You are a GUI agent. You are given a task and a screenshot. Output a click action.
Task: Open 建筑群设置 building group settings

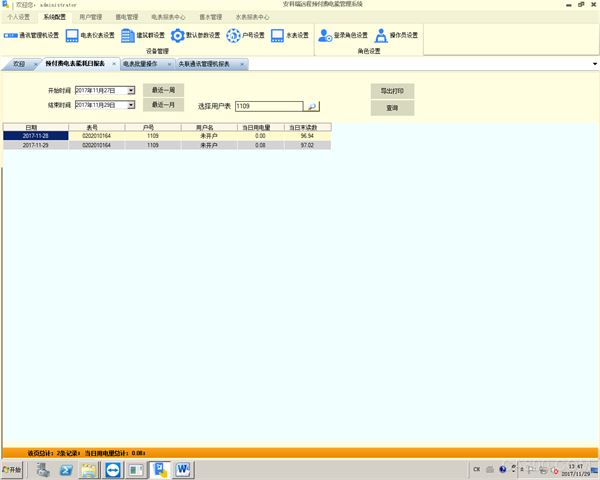click(143, 35)
